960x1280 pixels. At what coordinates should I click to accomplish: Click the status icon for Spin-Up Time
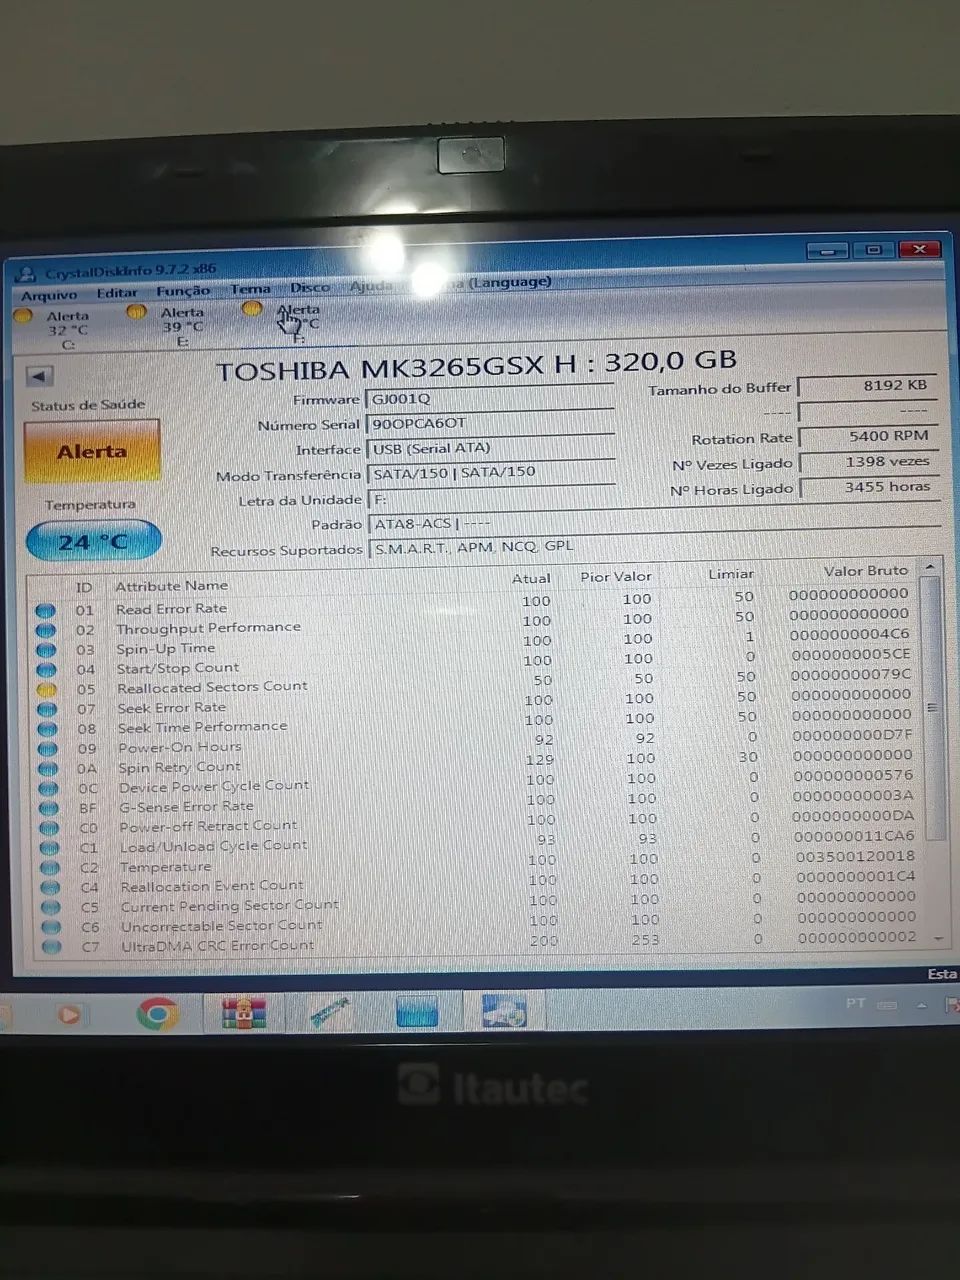point(46,650)
